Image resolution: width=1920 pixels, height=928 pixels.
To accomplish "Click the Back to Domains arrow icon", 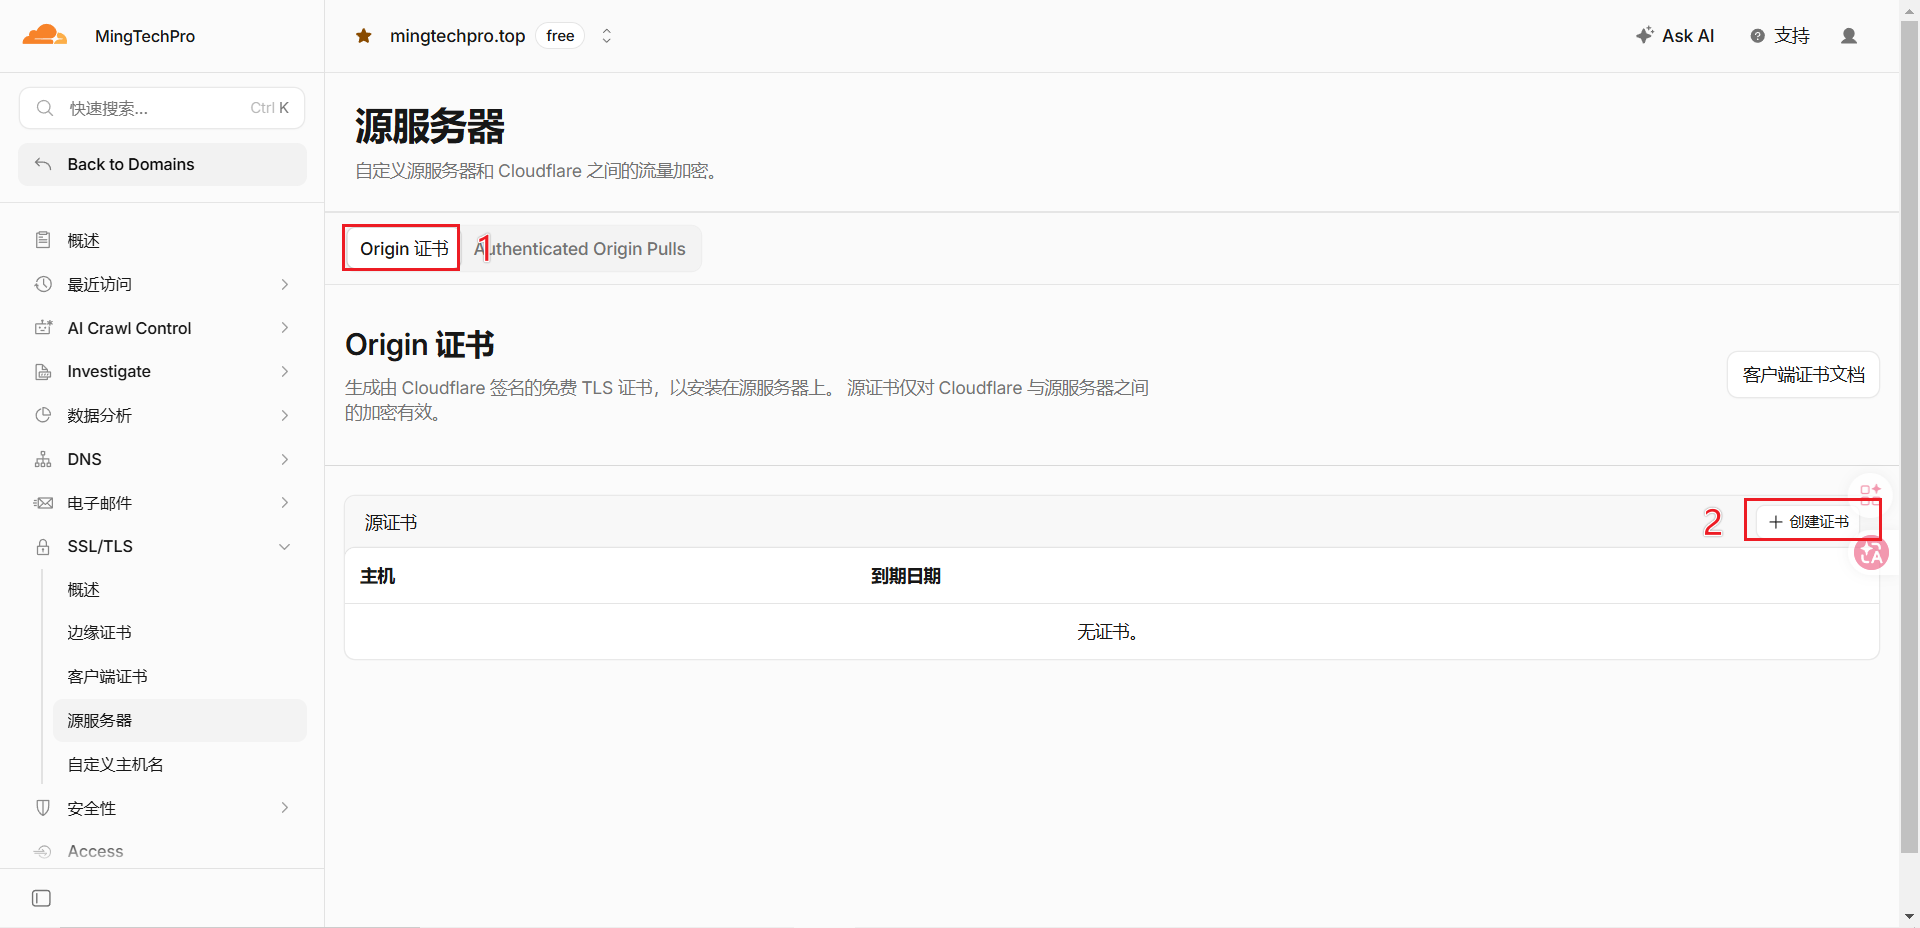I will [43, 164].
